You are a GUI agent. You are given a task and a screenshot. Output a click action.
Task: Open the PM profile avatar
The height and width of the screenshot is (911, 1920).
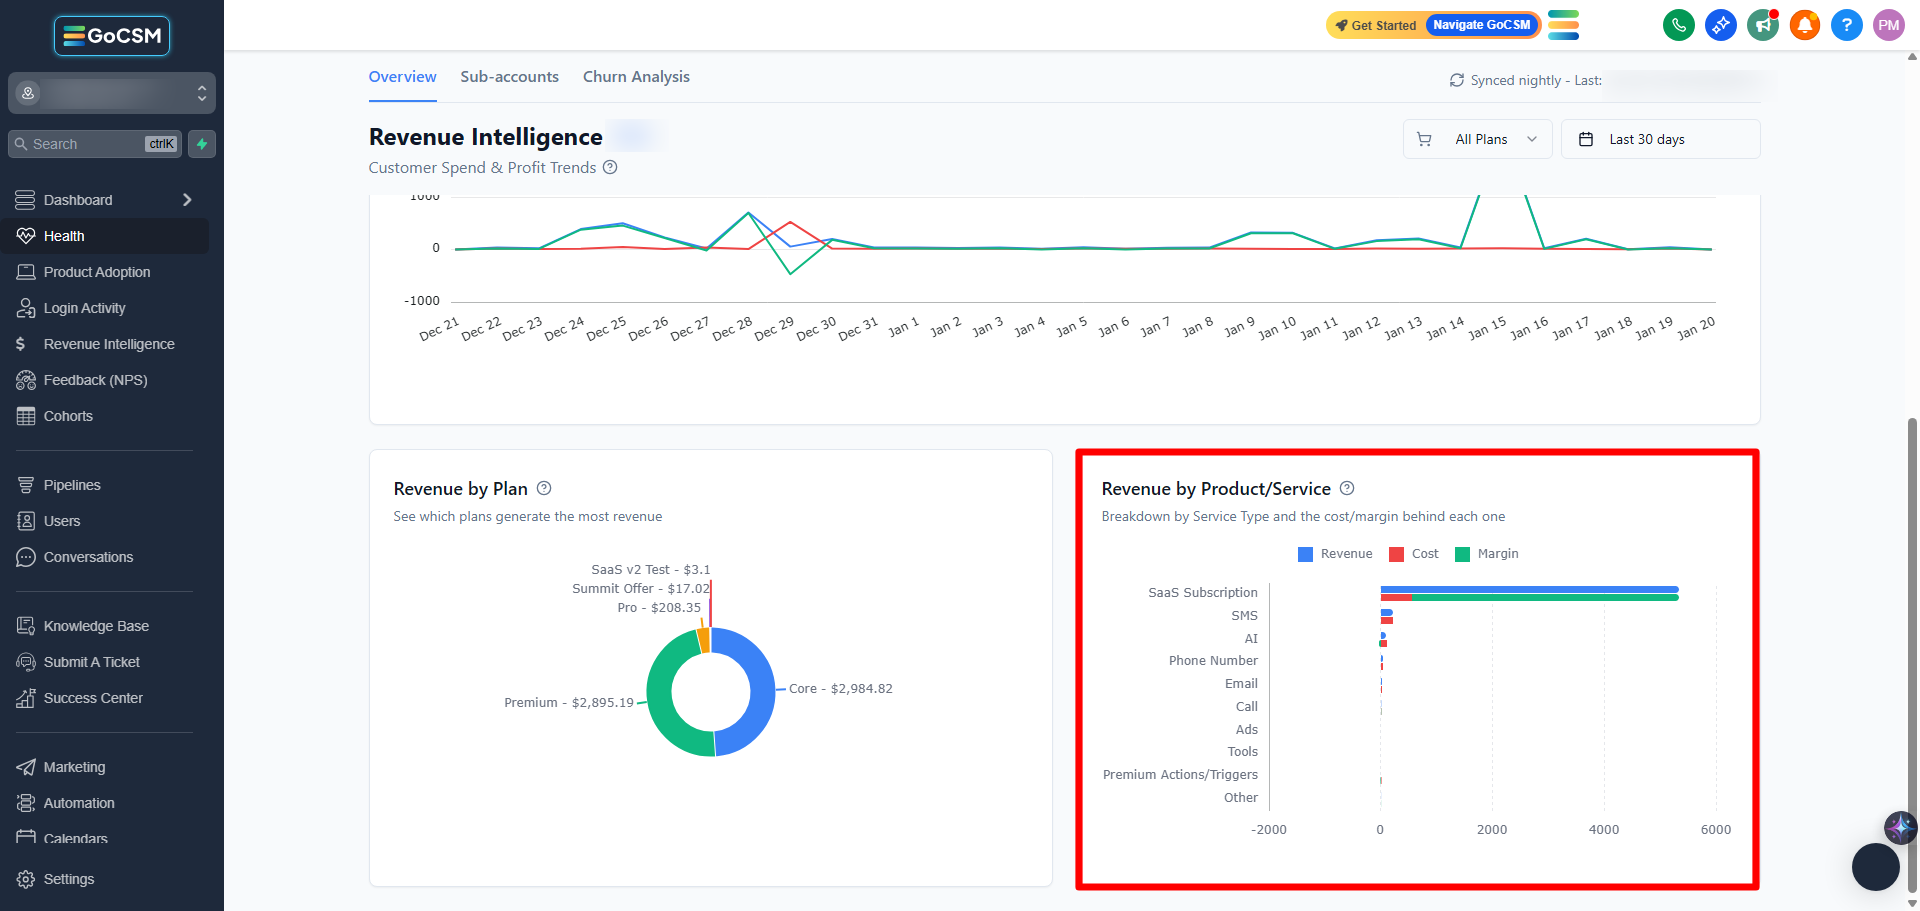[1888, 25]
